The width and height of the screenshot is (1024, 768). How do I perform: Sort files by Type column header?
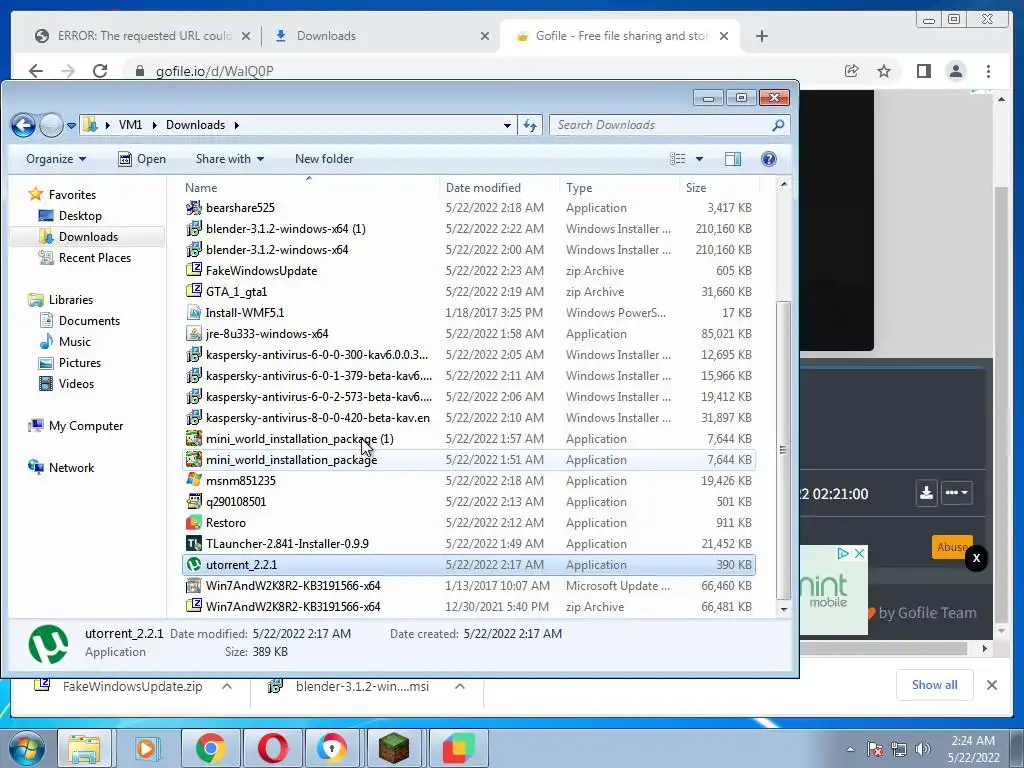pyautogui.click(x=619, y=187)
